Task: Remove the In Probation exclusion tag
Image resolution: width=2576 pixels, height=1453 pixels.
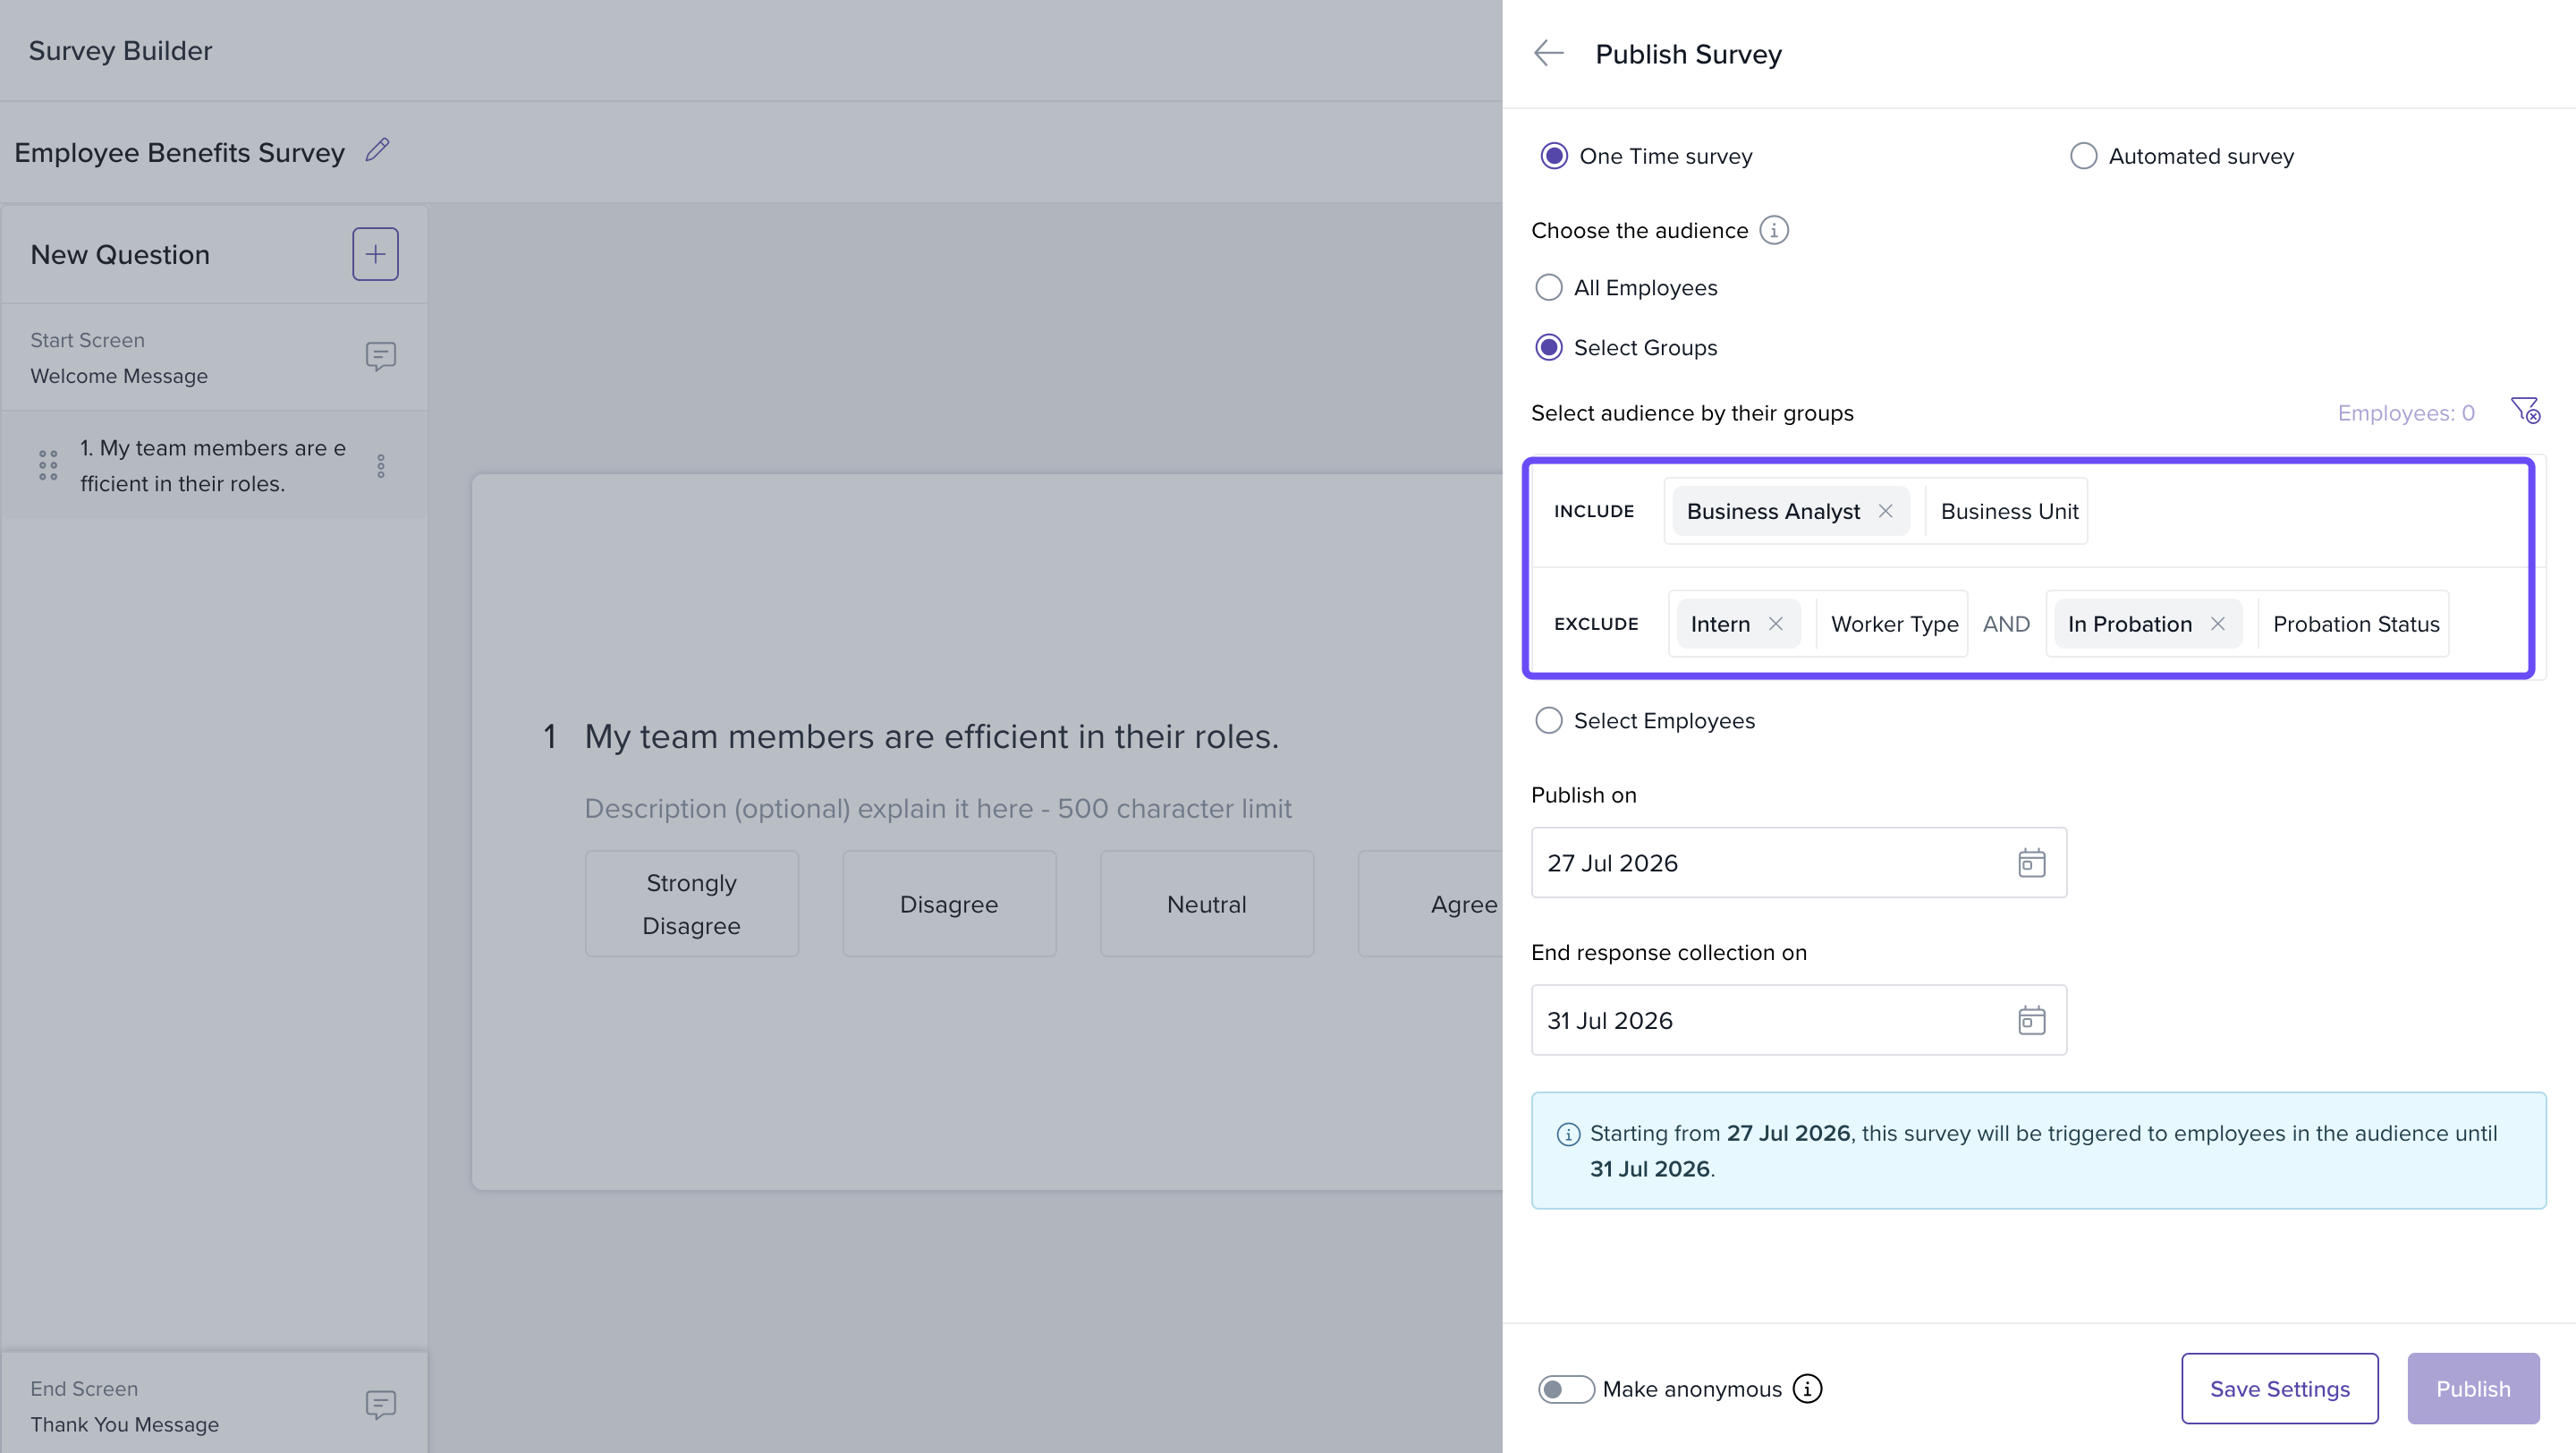Action: point(2217,624)
